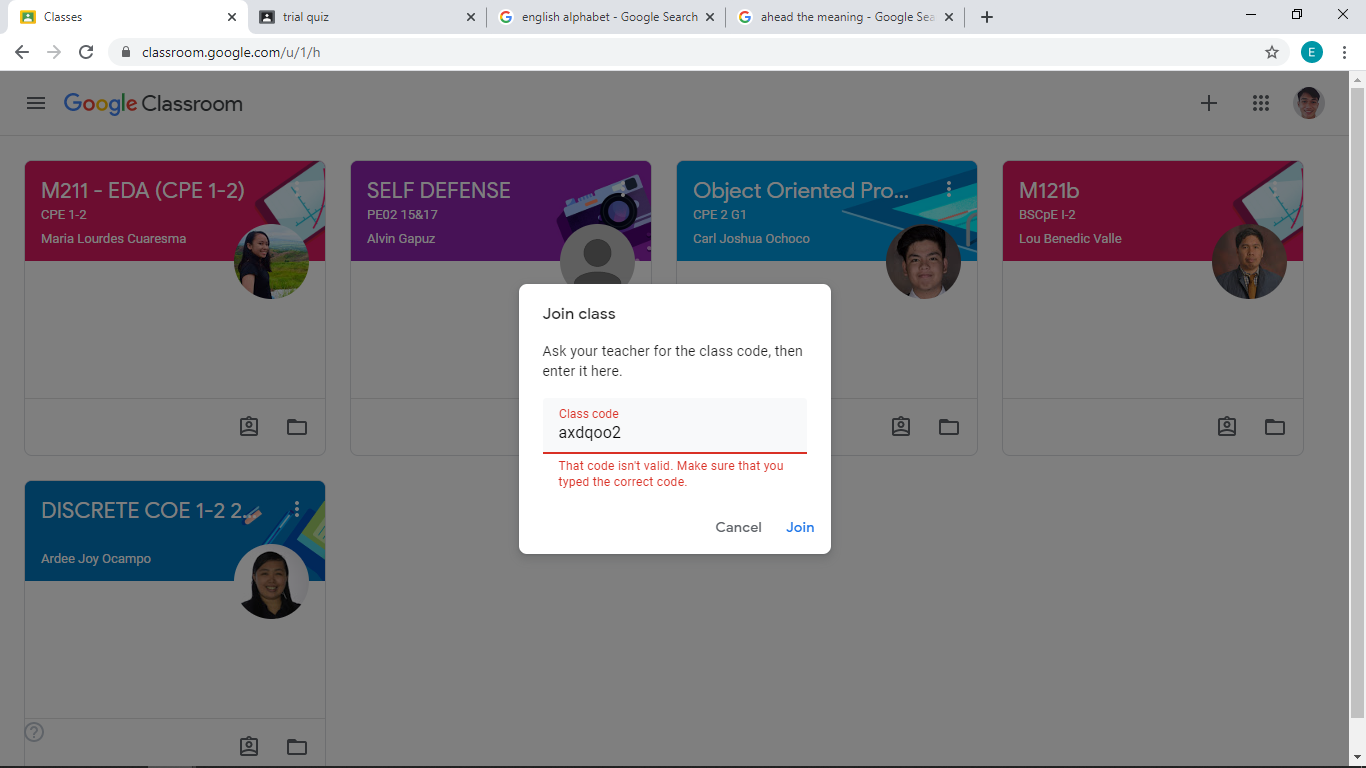Click the PE02 15&17 section label
The height and width of the screenshot is (768, 1366).
pos(402,215)
